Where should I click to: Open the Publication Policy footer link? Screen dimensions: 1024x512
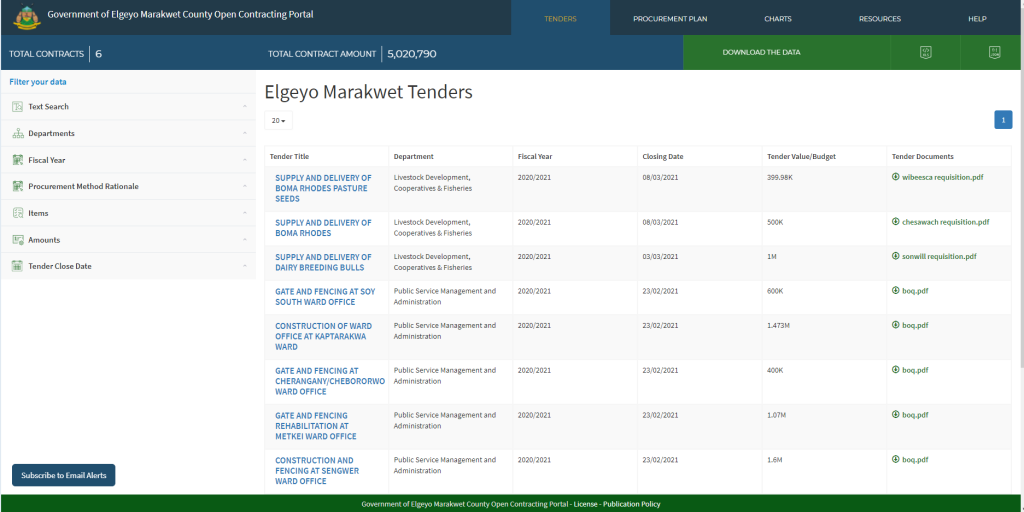tap(631, 504)
